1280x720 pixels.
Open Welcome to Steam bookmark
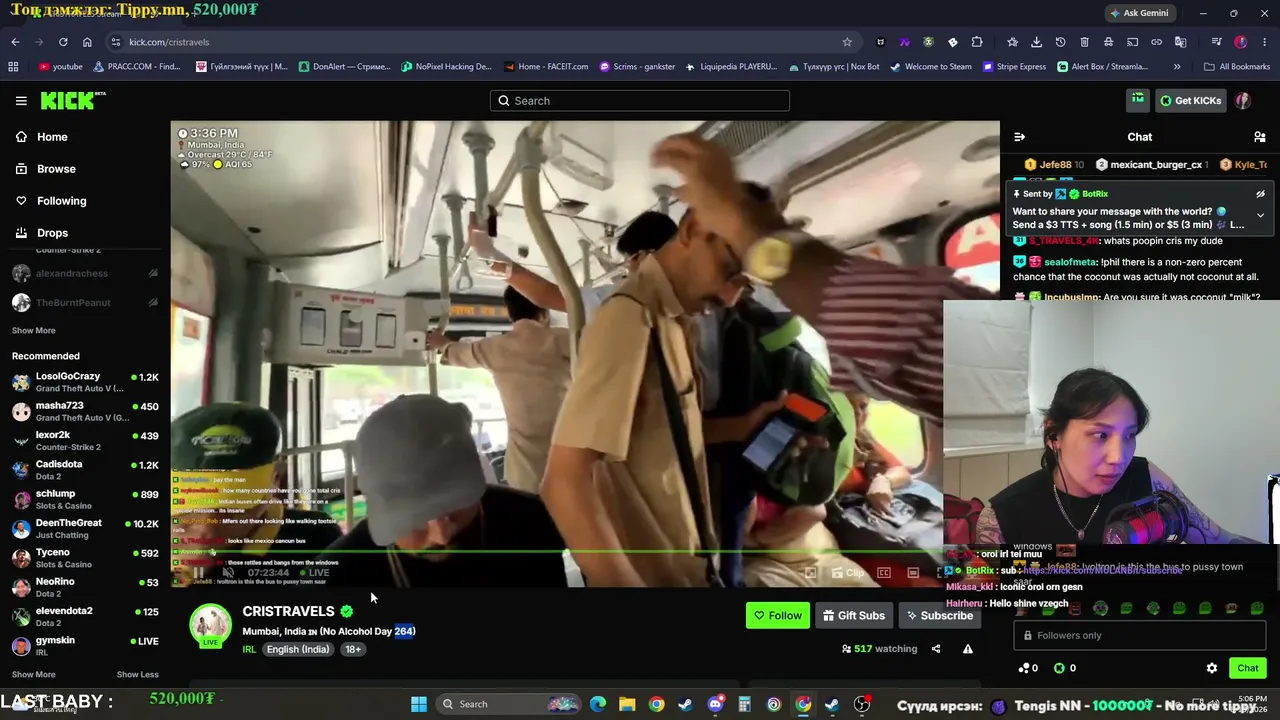point(930,67)
